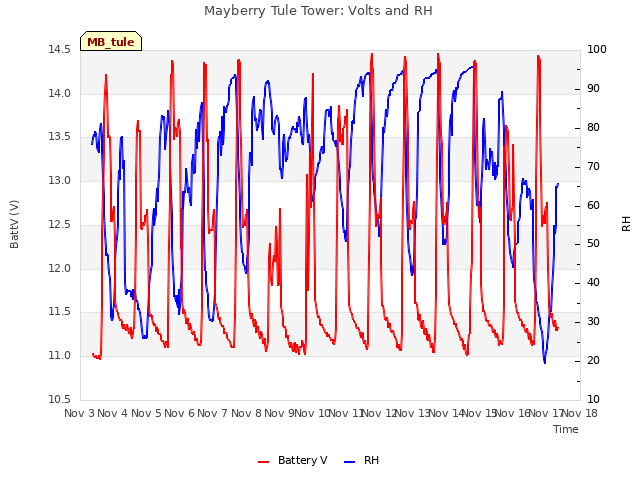Viewport: 640px width, 480px height.
Task: Click the chart title 'Mayberry Tule Tower: Volts and RH'
Action: (x=318, y=11)
